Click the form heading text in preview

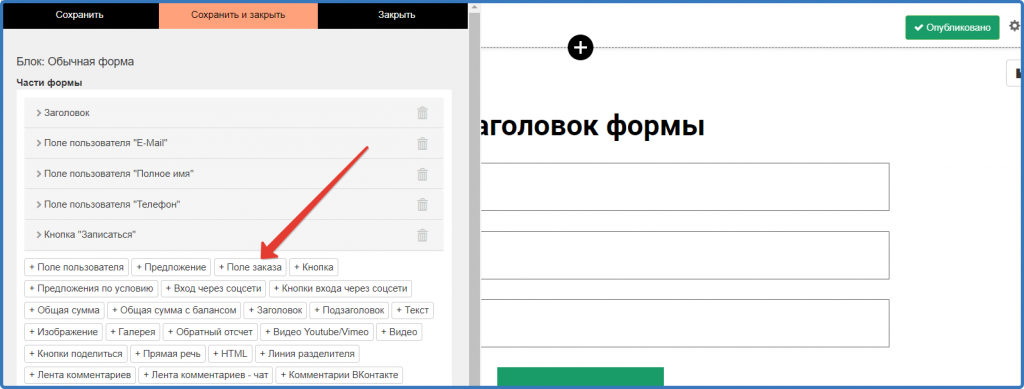click(592, 126)
